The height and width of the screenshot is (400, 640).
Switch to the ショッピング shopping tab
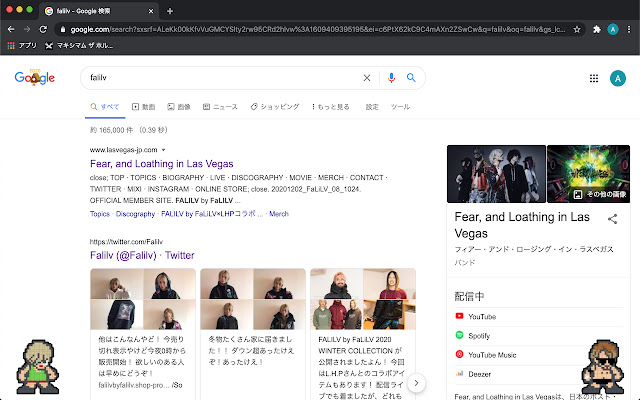click(x=275, y=107)
